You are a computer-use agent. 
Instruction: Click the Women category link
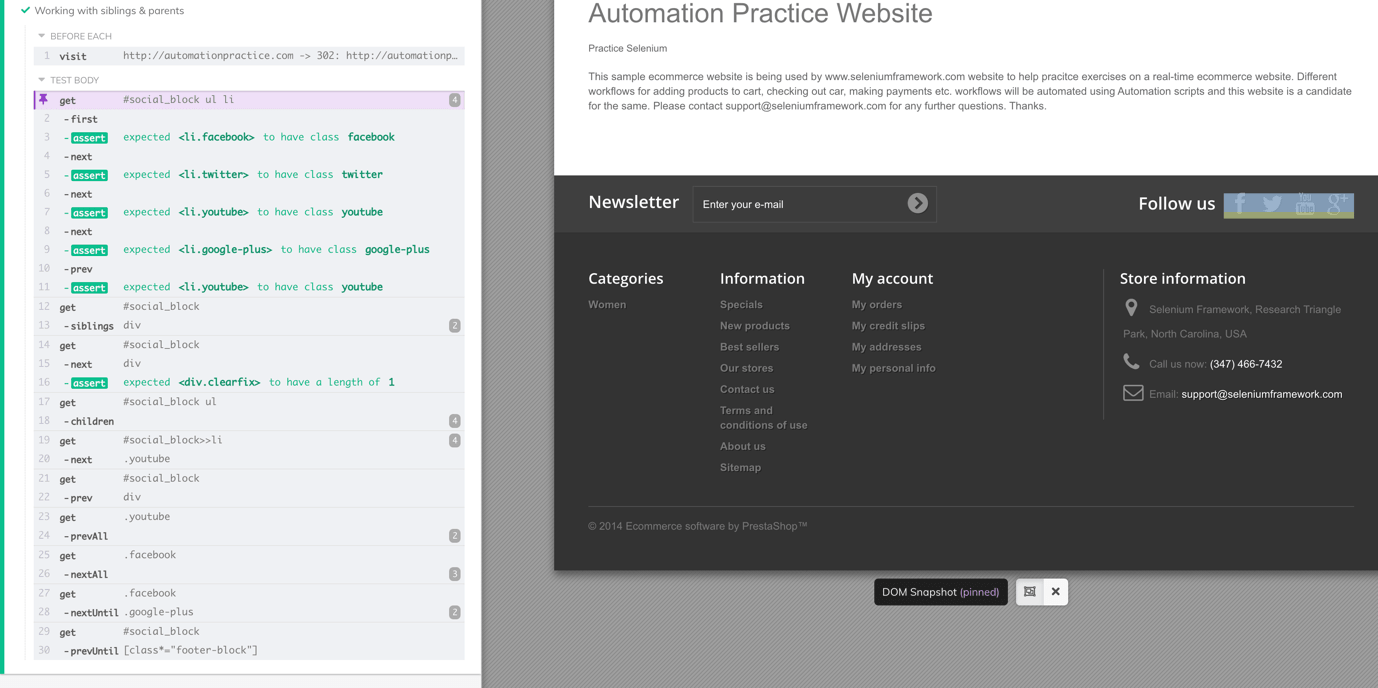tap(607, 305)
